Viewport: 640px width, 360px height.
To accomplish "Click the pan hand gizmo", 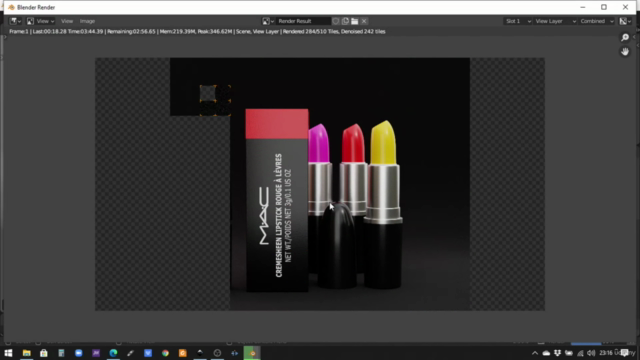I will (x=625, y=52).
